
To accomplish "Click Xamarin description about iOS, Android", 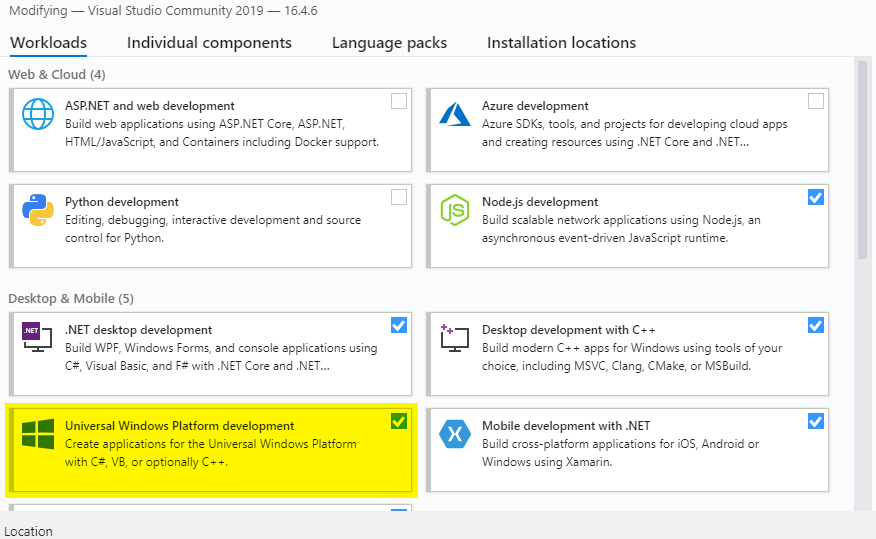I will (x=621, y=453).
